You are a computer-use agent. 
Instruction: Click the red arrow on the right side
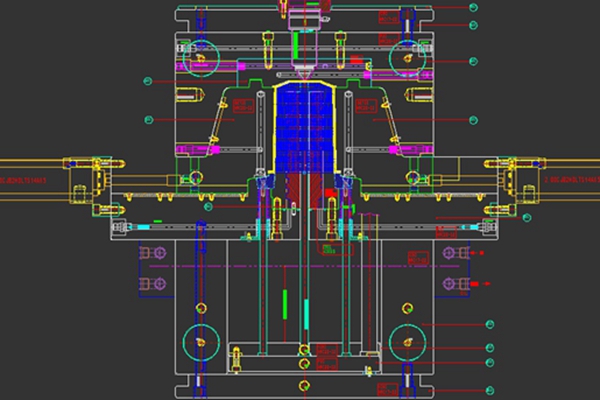pos(484,285)
